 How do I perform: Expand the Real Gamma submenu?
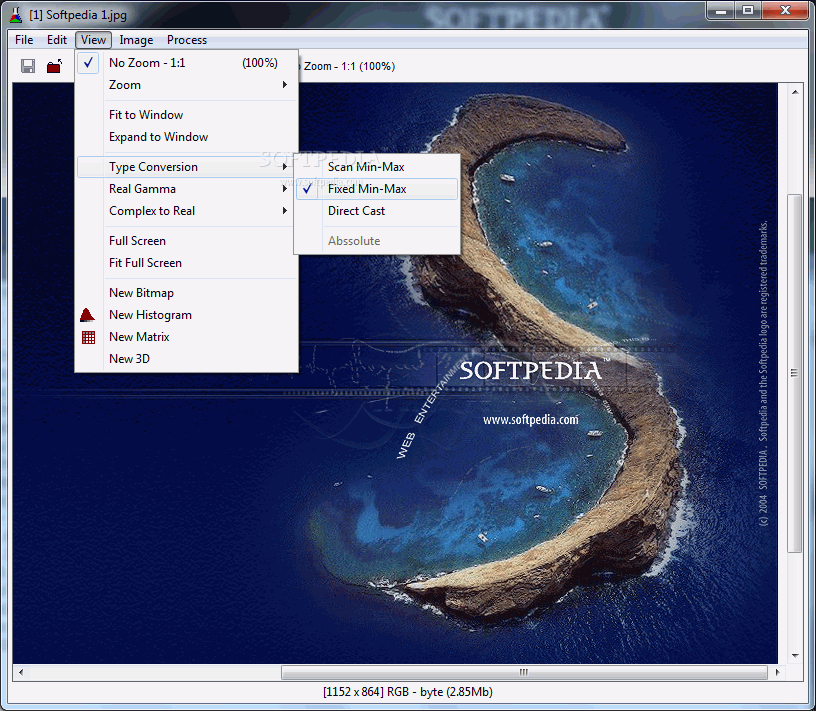pos(186,189)
